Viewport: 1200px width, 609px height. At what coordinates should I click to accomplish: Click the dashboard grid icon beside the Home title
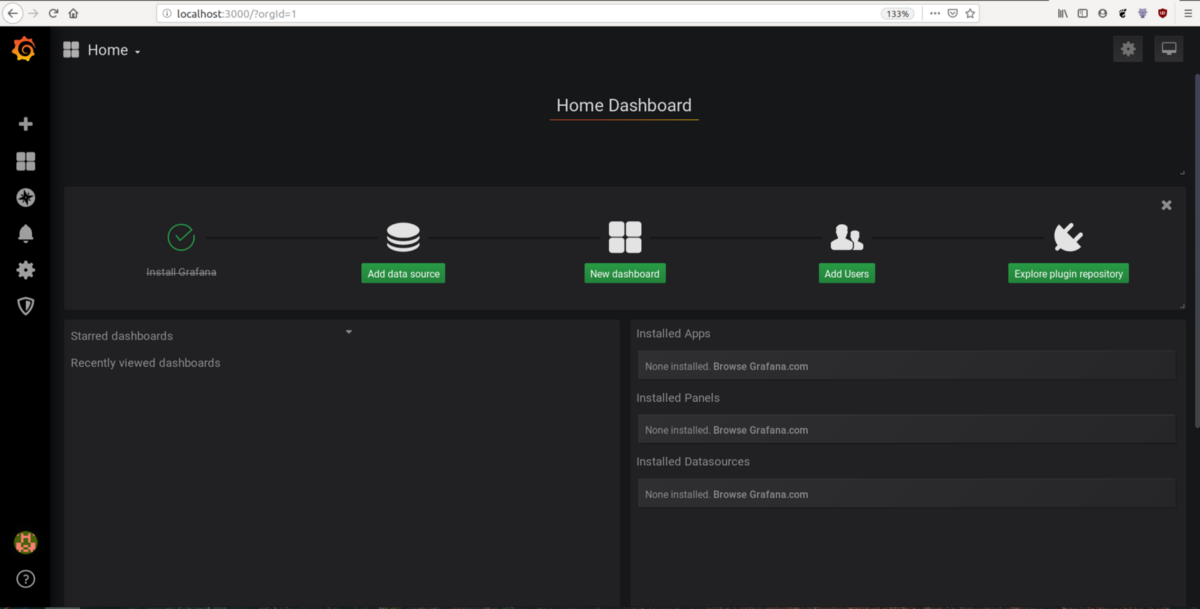71,50
